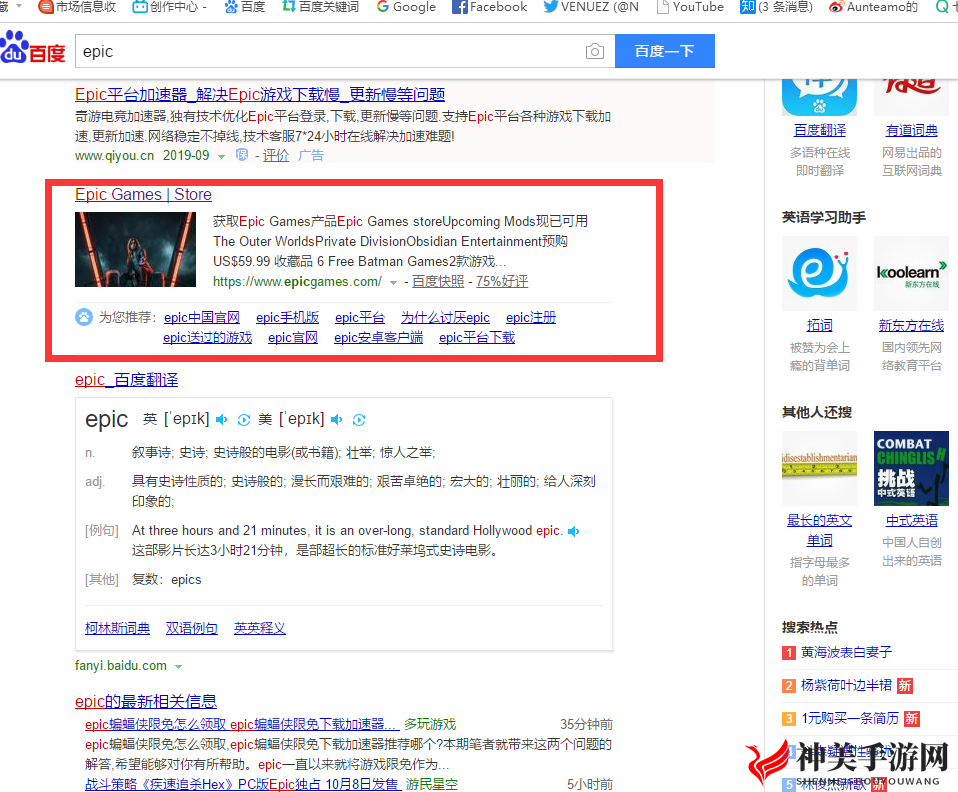Play the example sentence audio icon
The image size is (958, 792).
tap(573, 532)
